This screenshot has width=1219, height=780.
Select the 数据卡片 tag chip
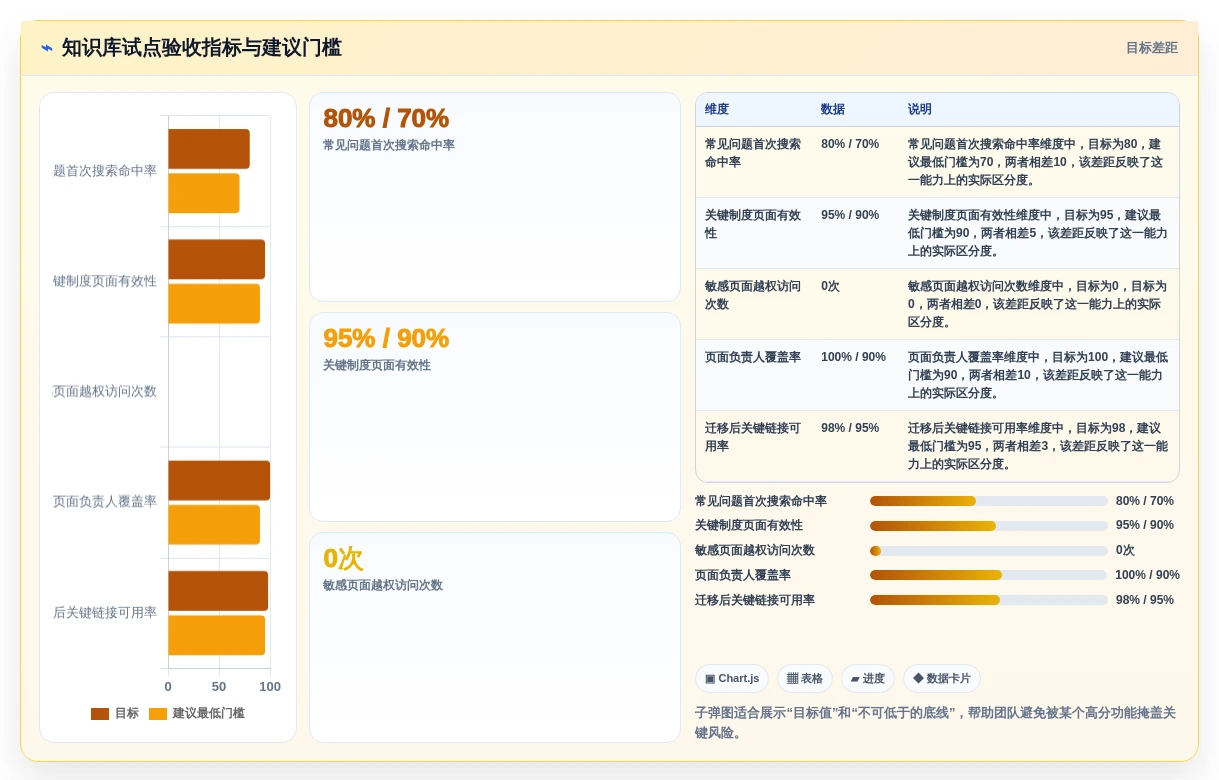coord(942,679)
